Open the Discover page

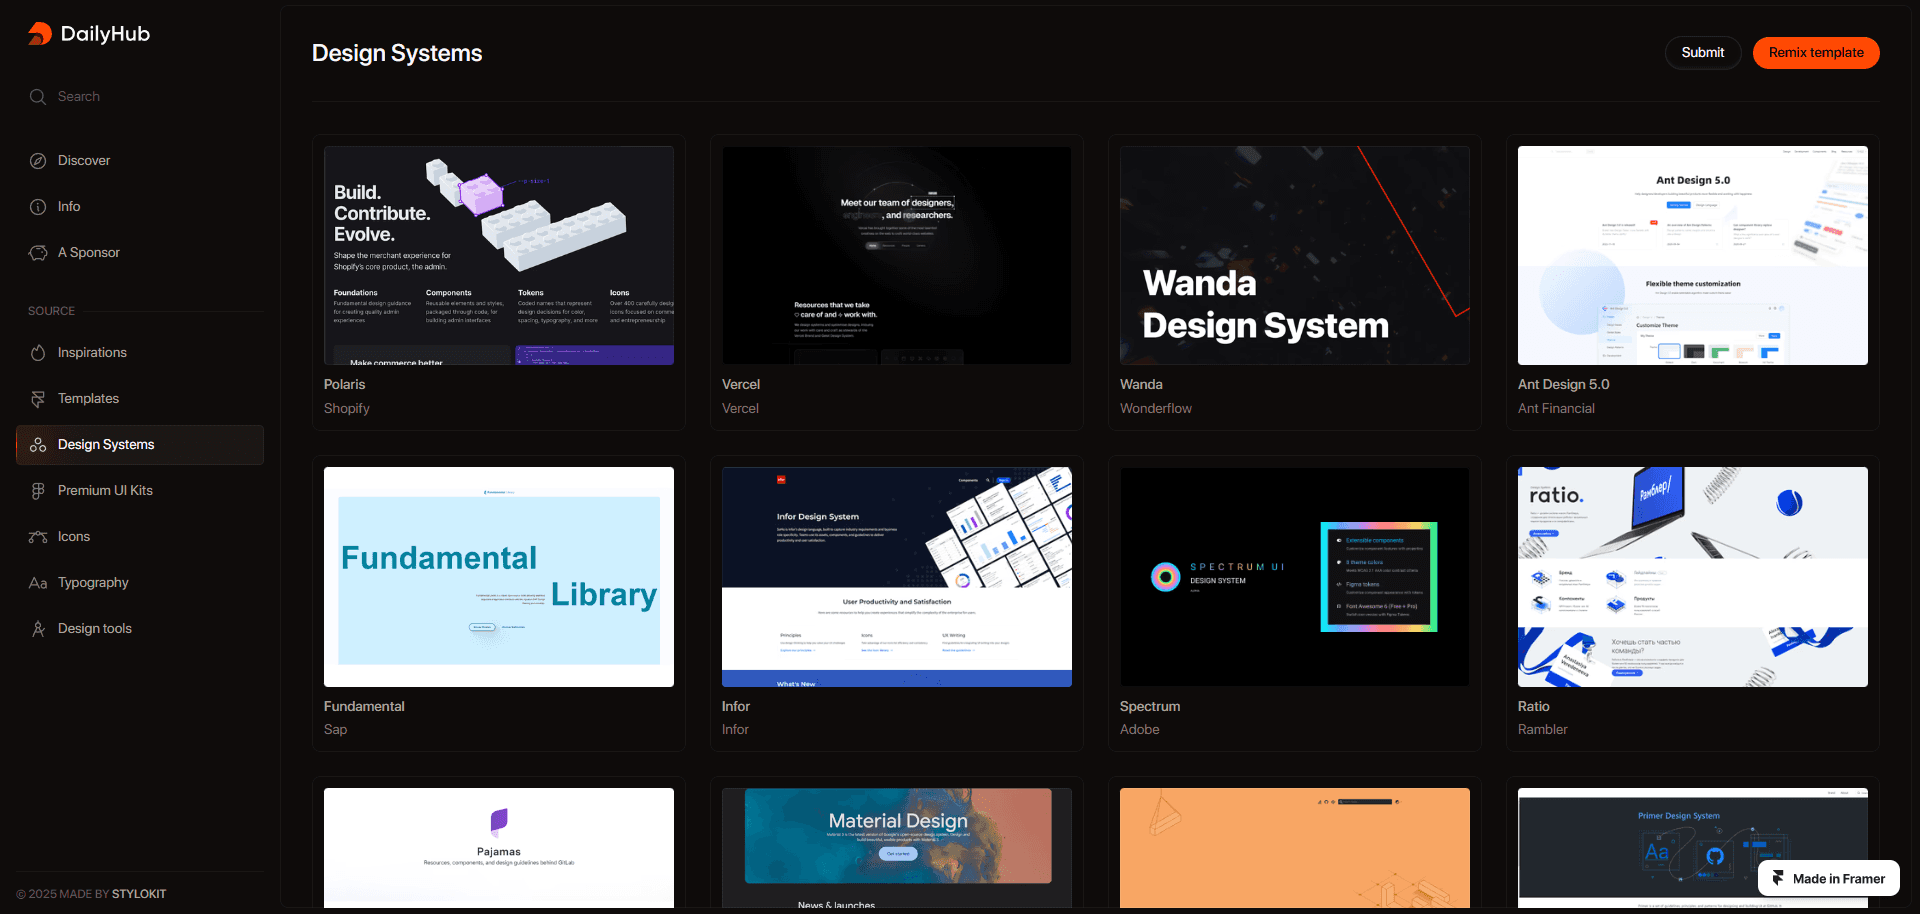click(x=84, y=161)
